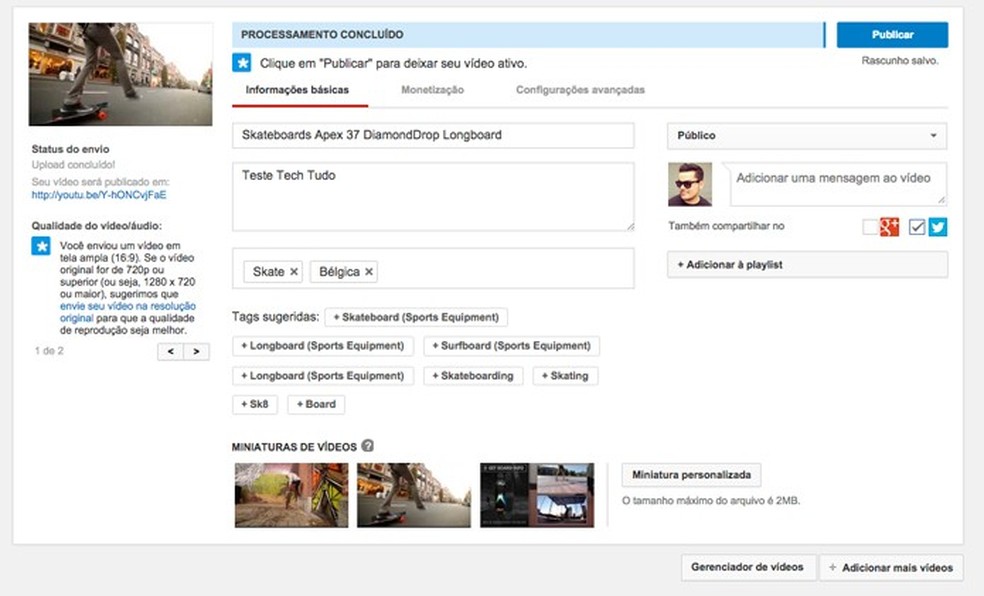Click the help icon beside Miniaturas de vídeos
Screen dimensions: 984x596
[x=368, y=446]
